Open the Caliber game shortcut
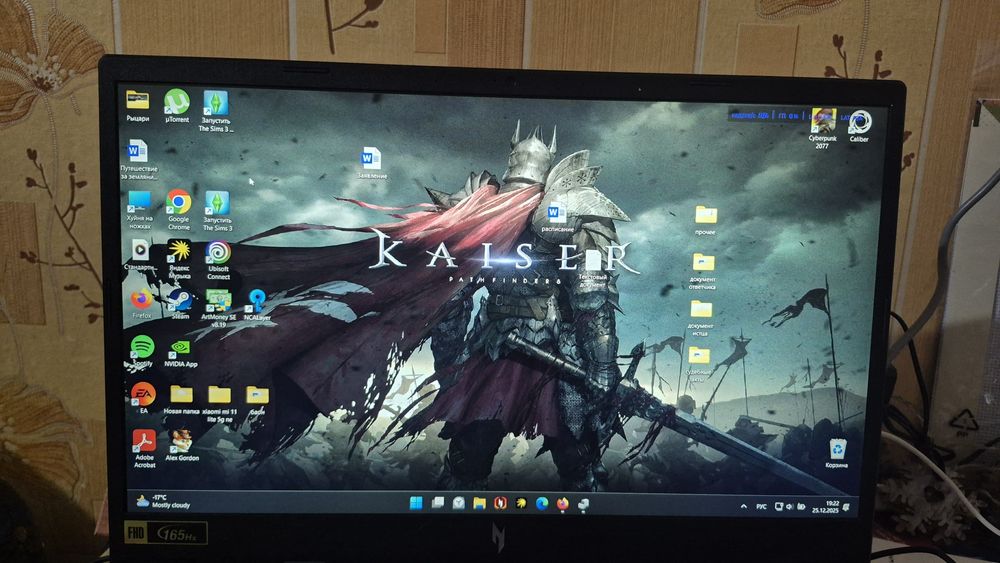 coord(859,126)
